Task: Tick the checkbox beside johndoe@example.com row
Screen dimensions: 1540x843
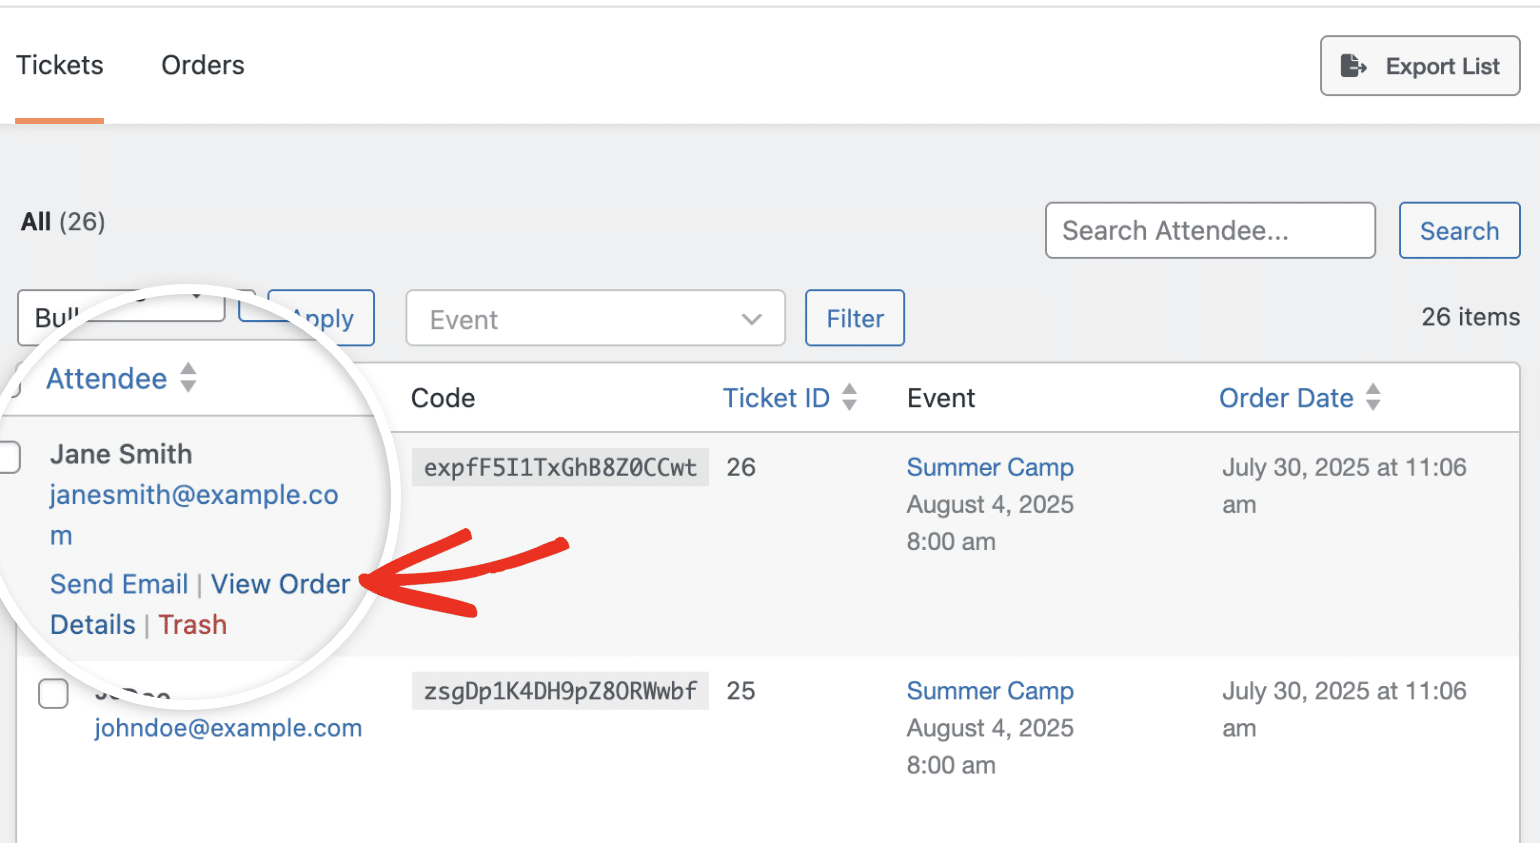Action: coord(53,693)
